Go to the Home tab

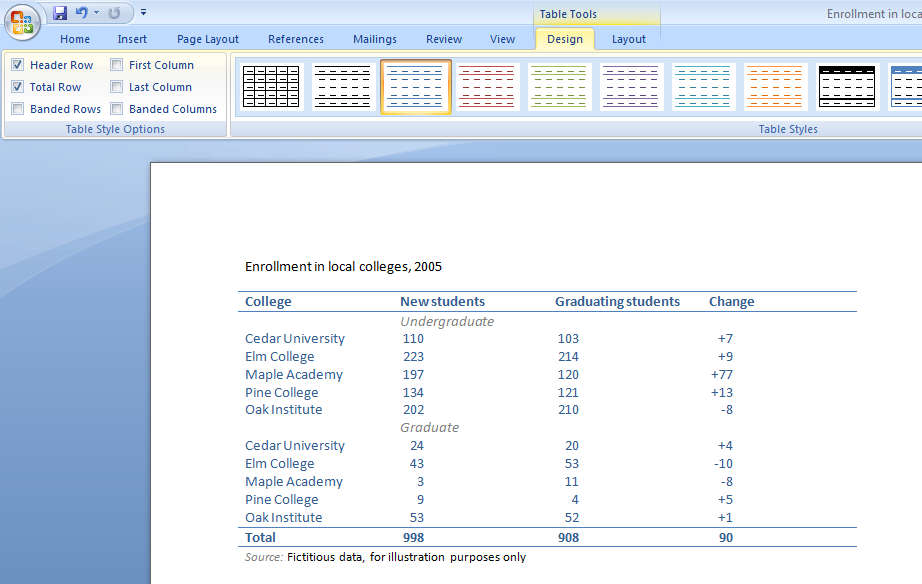[x=75, y=39]
